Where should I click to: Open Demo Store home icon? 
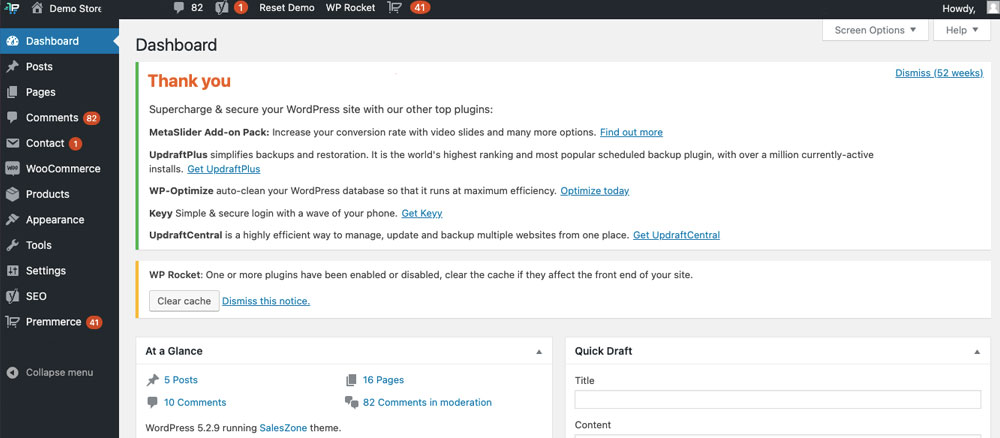[37, 8]
